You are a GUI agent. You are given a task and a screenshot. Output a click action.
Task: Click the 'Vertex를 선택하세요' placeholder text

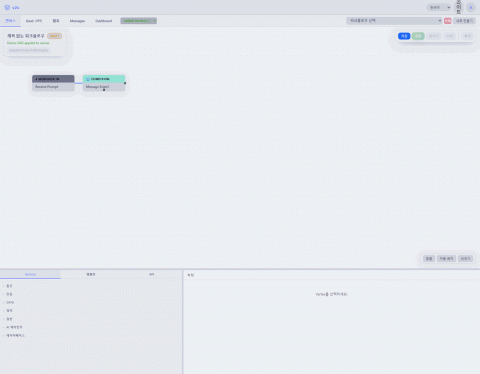coord(331,294)
